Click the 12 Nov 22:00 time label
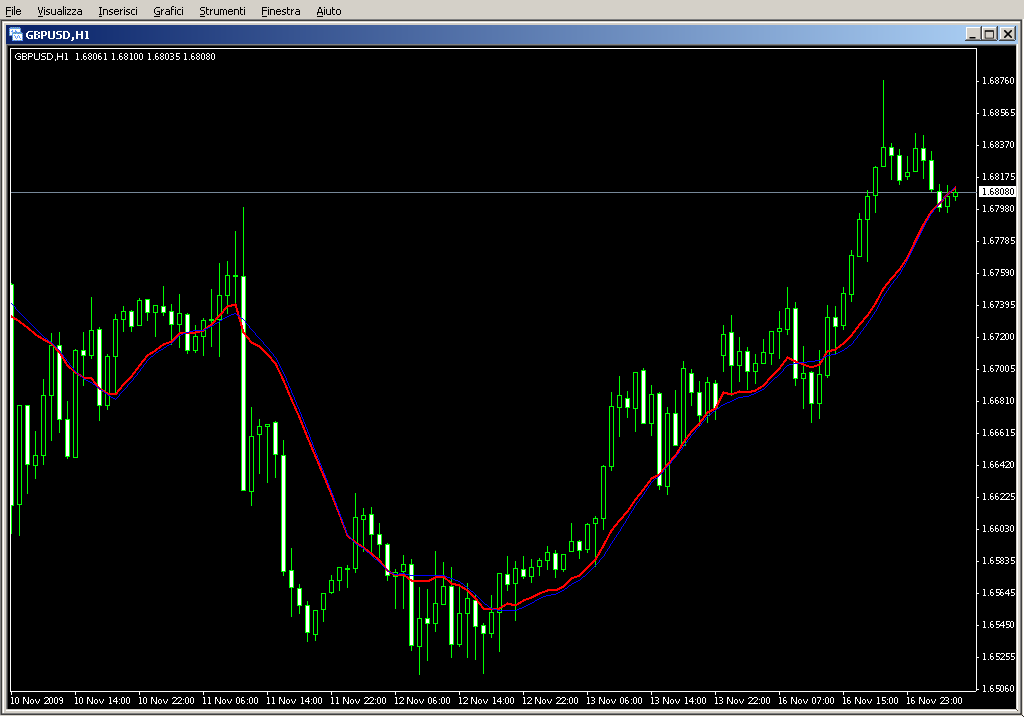The height and width of the screenshot is (717, 1024). [x=551, y=701]
